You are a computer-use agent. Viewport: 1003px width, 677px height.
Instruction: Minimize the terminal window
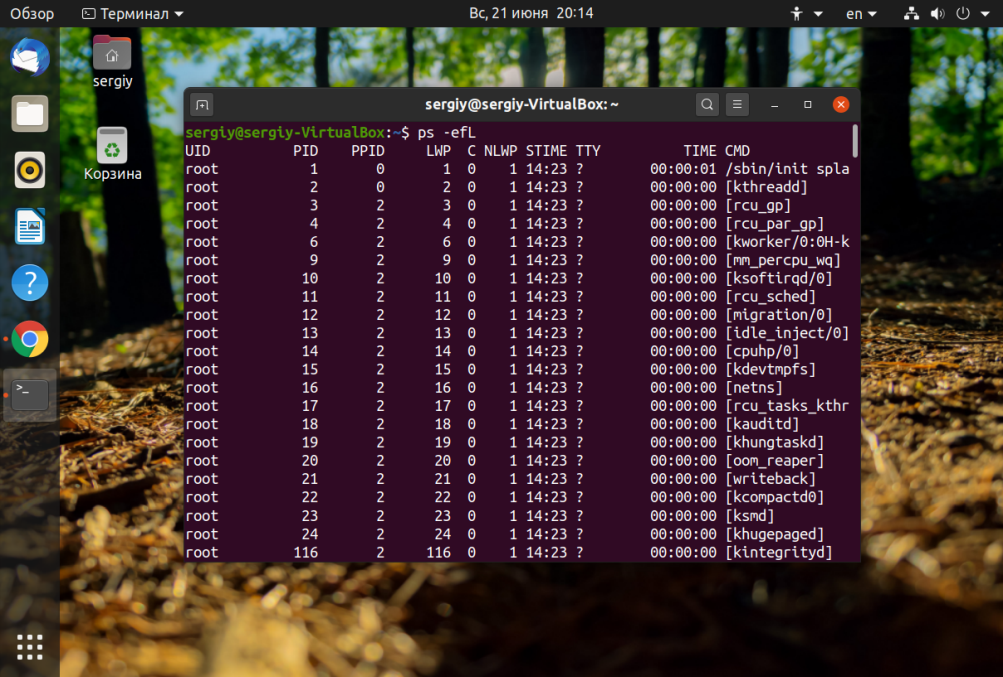(775, 104)
